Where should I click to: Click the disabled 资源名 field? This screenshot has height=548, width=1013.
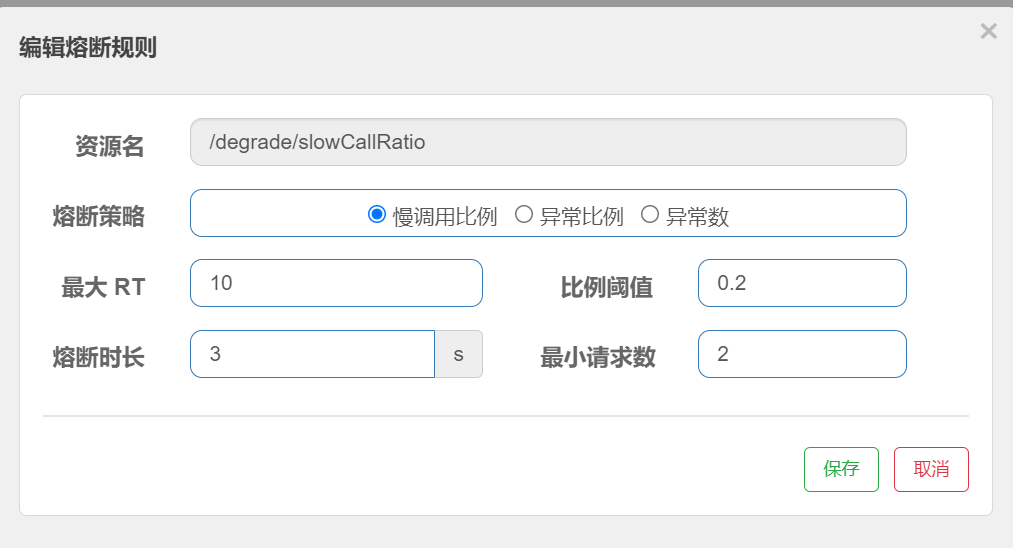point(548,142)
